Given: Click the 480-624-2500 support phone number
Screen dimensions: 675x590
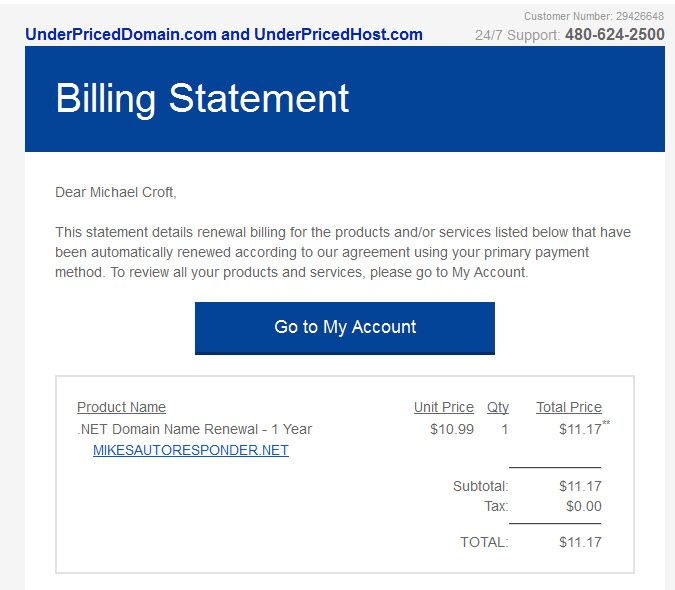Looking at the screenshot, I should coord(615,34).
